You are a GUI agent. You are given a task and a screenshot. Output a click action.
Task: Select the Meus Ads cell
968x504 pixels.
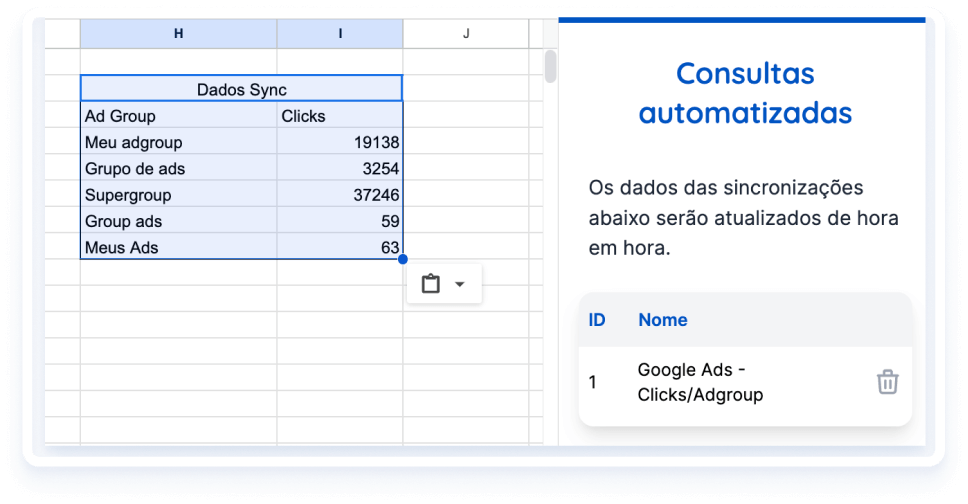[x=178, y=247]
